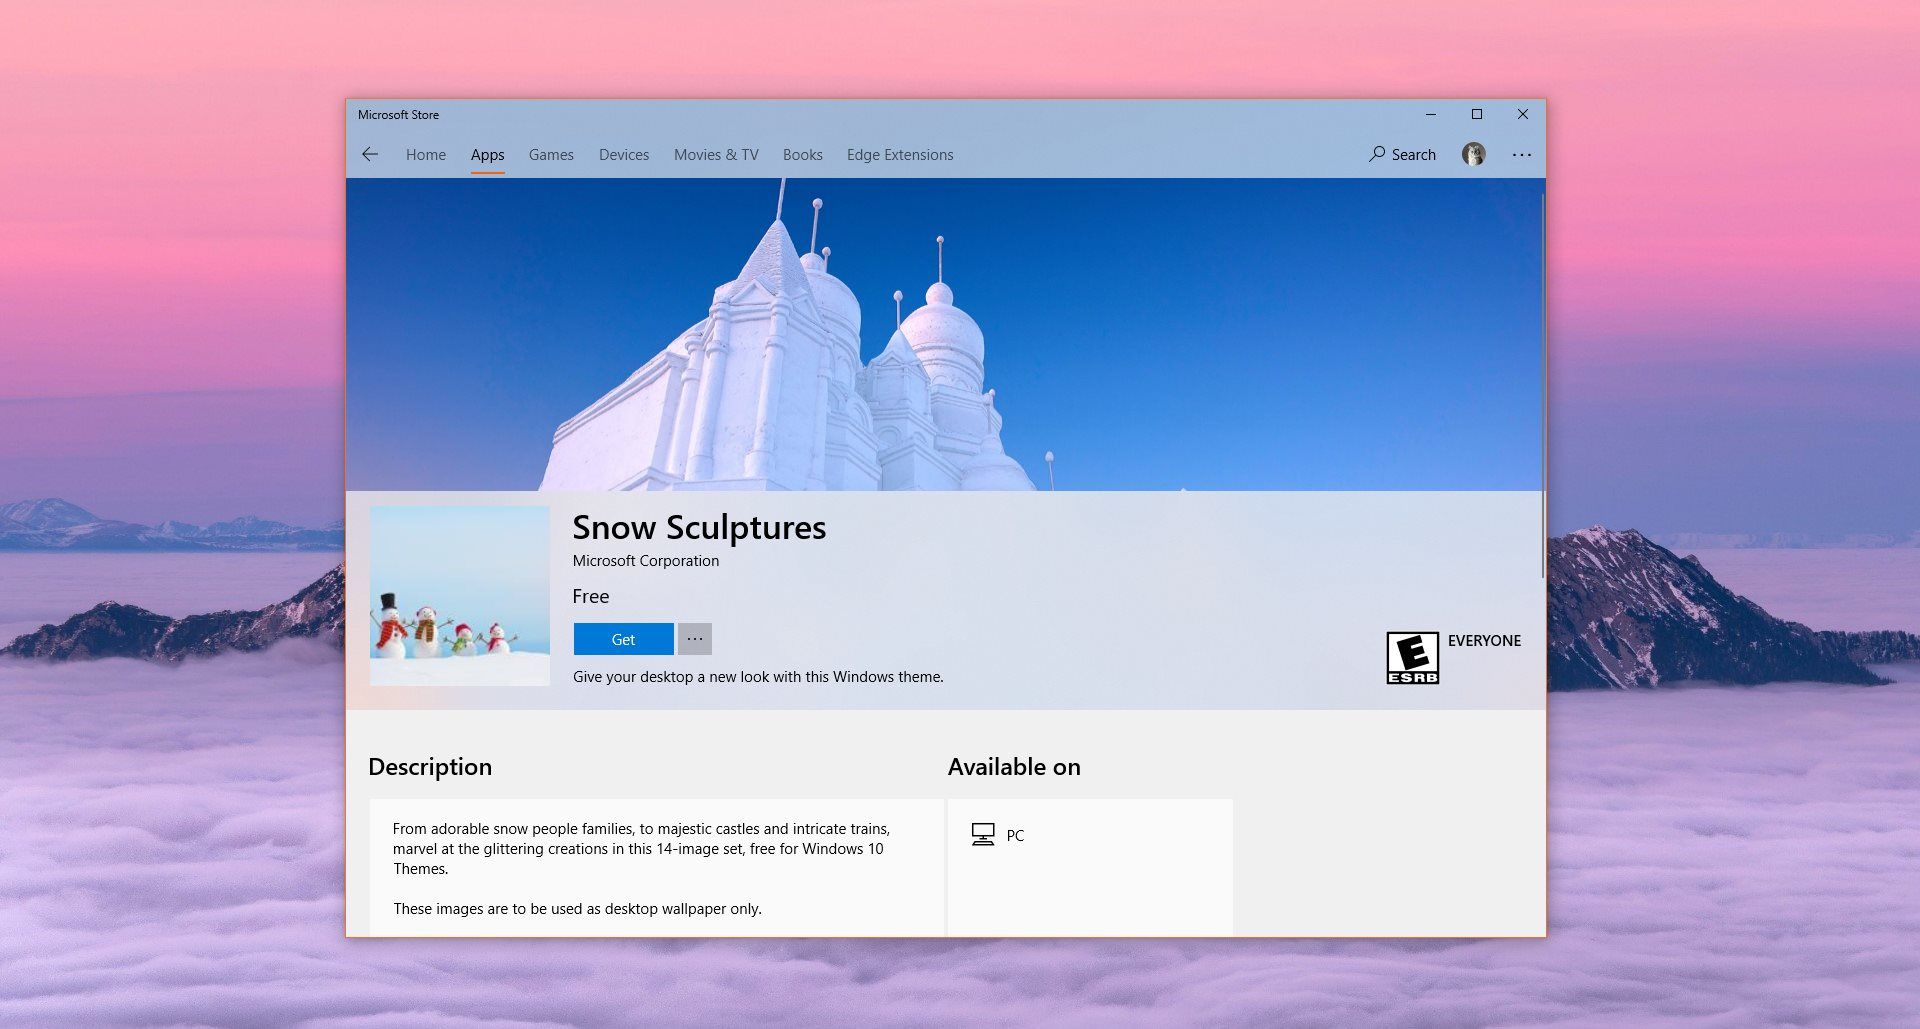Click the Microsoft Corporation publisher link
1920x1029 pixels.
coord(645,561)
